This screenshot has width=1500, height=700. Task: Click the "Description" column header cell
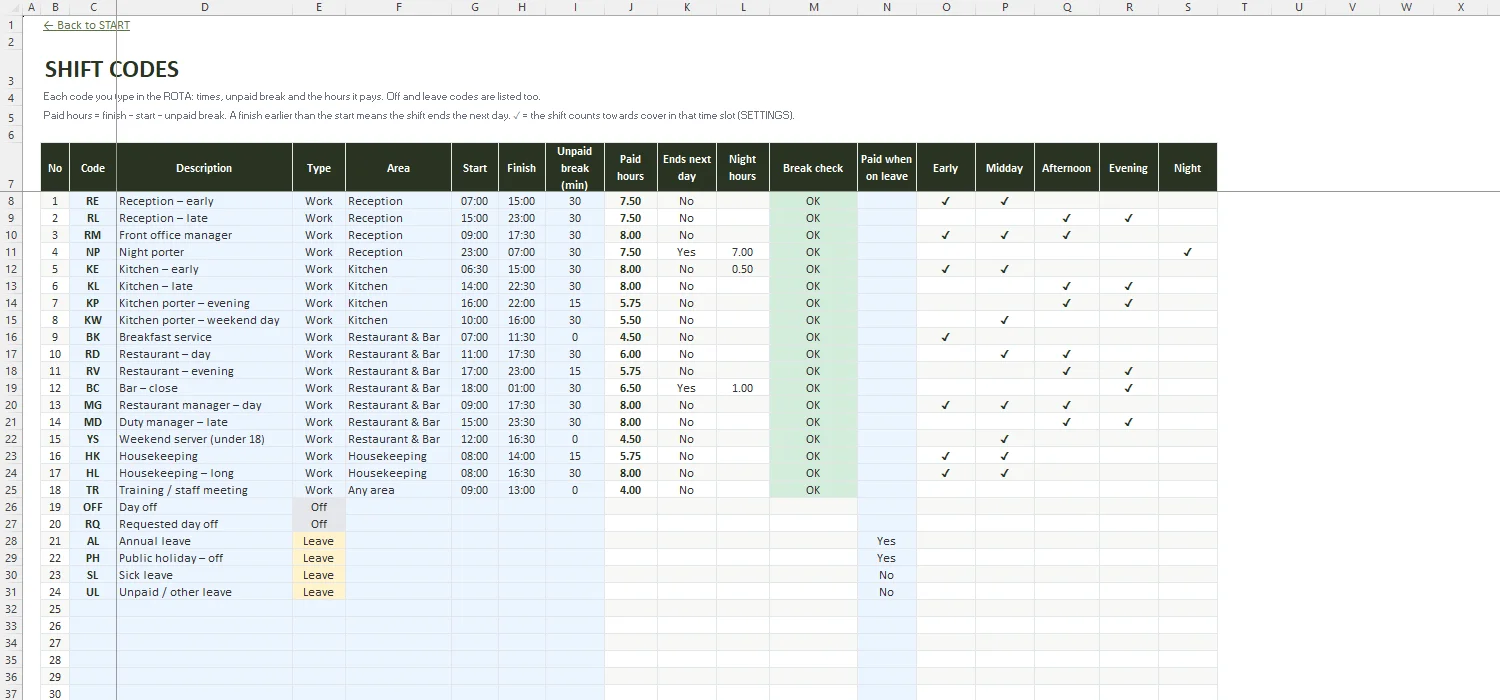pos(204,167)
